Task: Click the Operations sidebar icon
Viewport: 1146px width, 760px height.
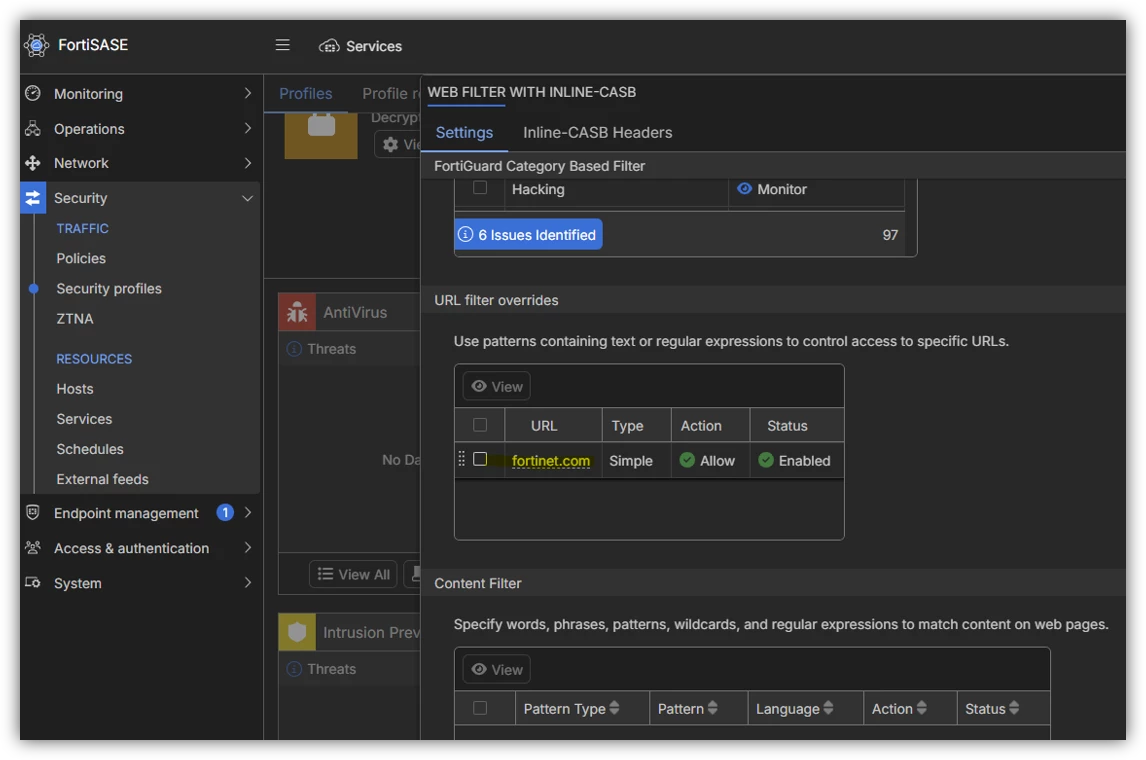Action: (33, 129)
